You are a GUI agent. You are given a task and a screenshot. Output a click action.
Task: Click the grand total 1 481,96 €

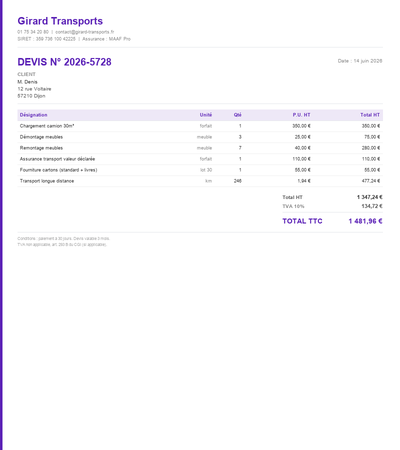point(366,221)
